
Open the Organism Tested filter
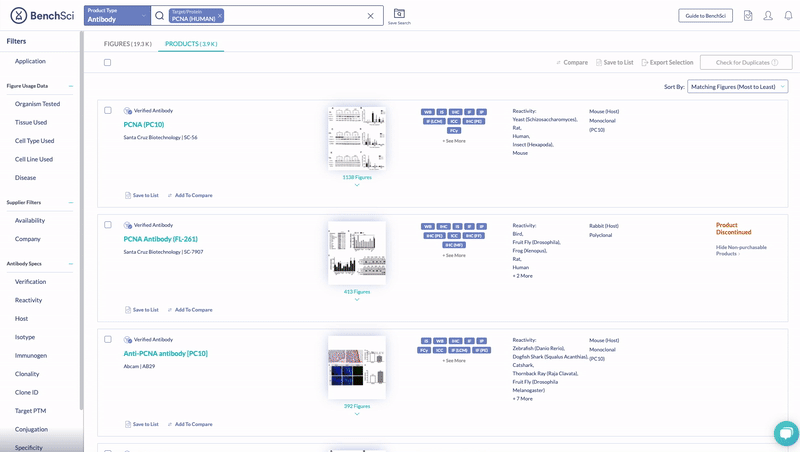pyautogui.click(x=37, y=104)
